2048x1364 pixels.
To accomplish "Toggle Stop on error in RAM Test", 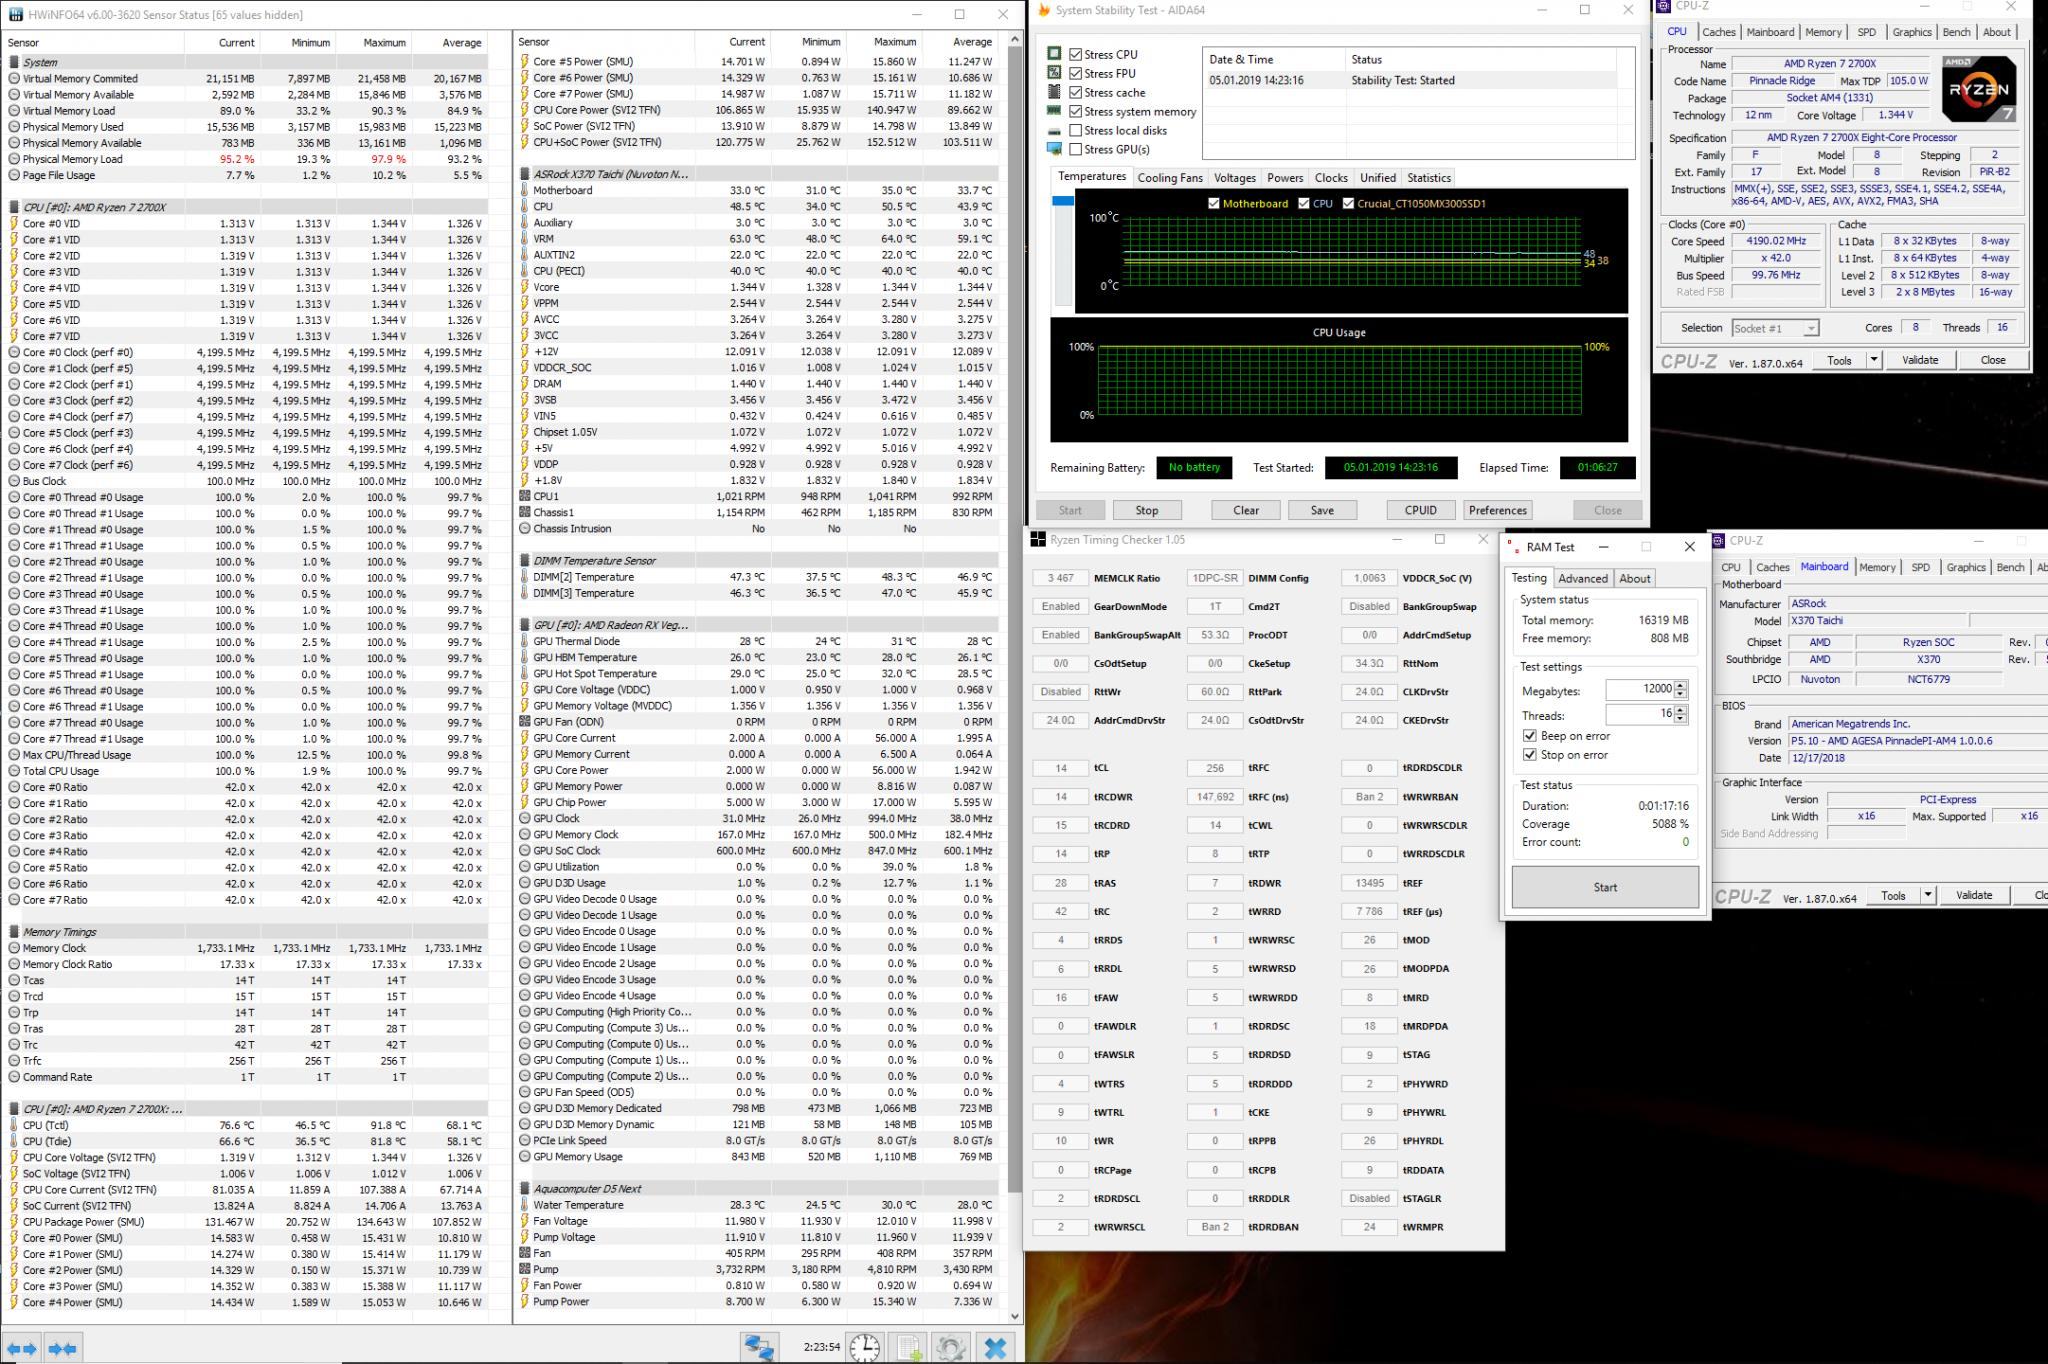I will click(x=1530, y=755).
